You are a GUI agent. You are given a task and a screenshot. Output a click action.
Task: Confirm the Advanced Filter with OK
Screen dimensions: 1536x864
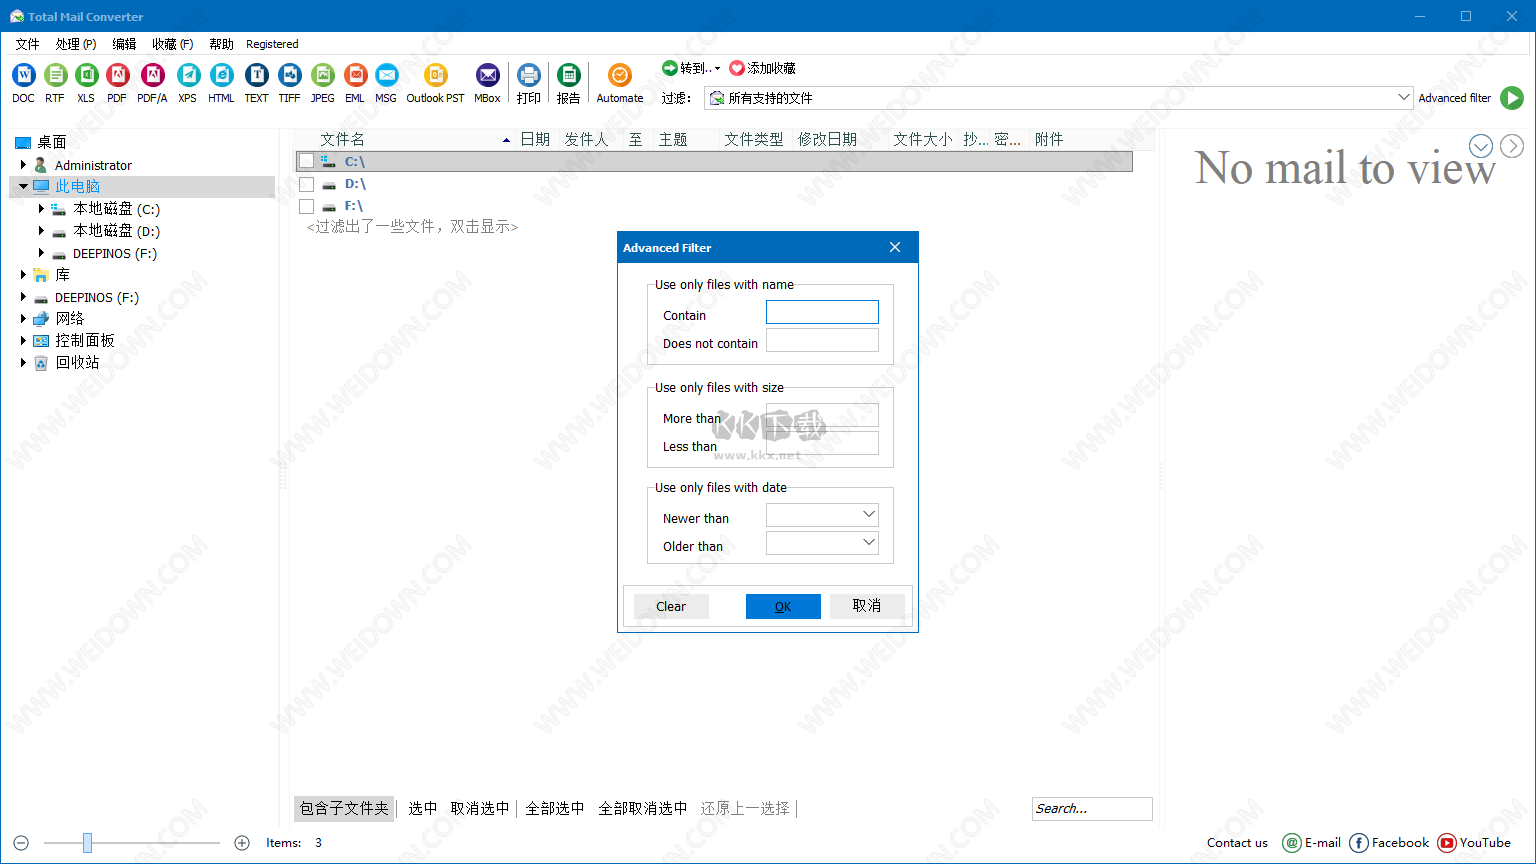(x=783, y=606)
